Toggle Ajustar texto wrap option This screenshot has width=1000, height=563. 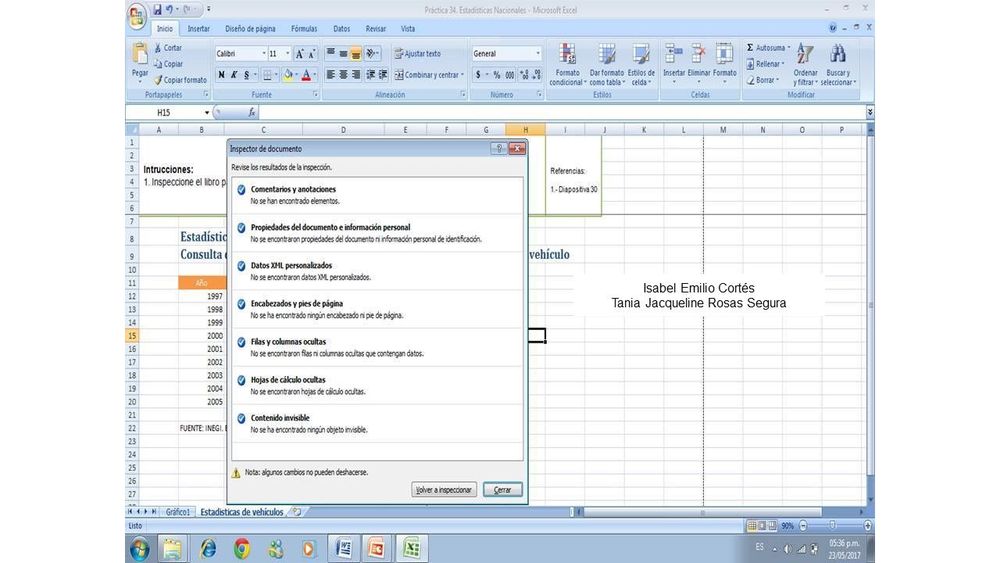pos(417,54)
